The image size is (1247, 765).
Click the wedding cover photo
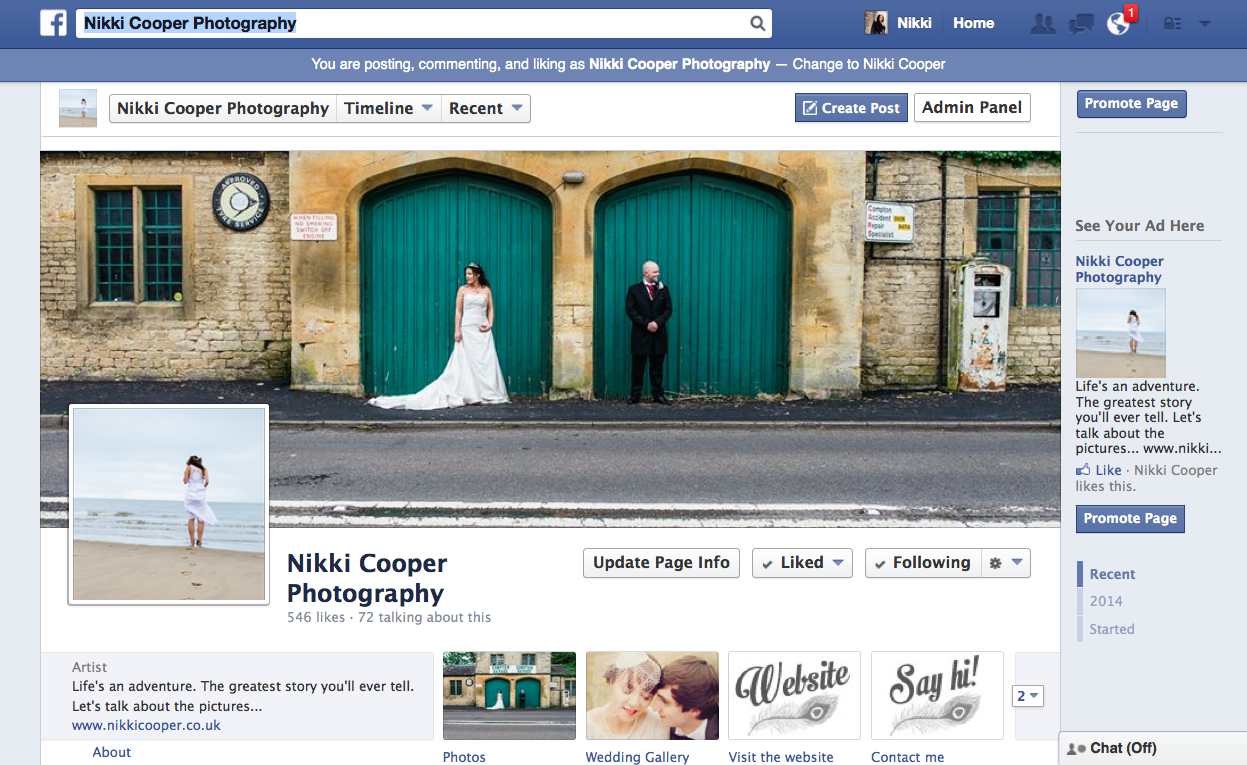coord(550,339)
